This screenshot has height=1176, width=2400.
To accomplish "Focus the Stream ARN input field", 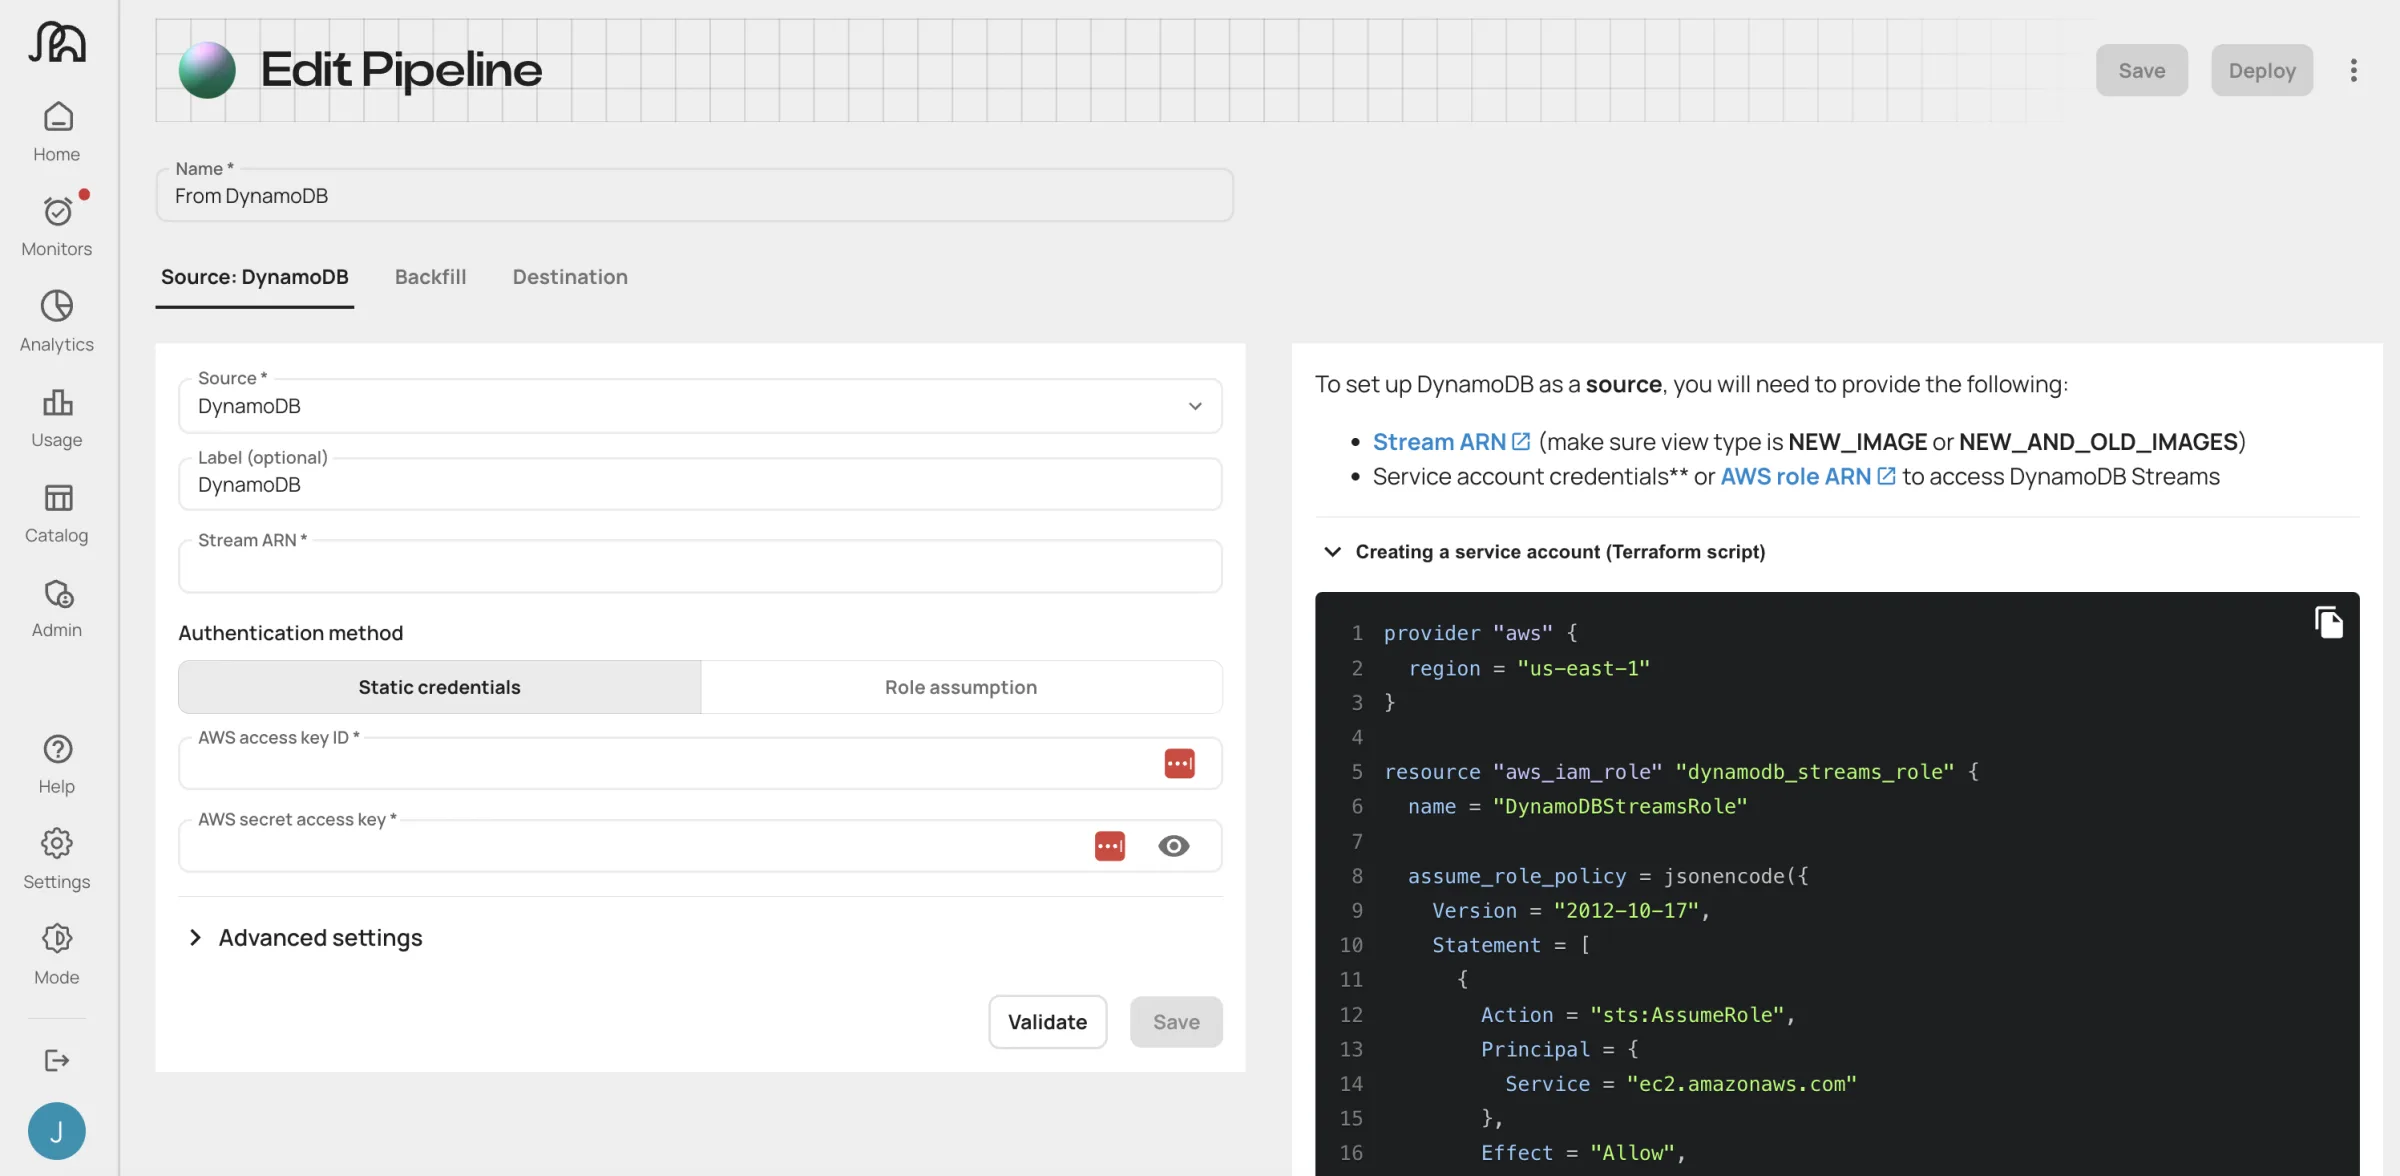I will [700, 567].
